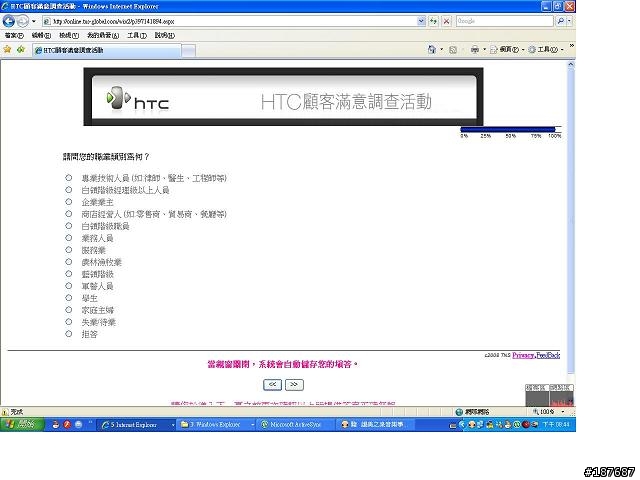Click the RSS feeds icon

453,50
